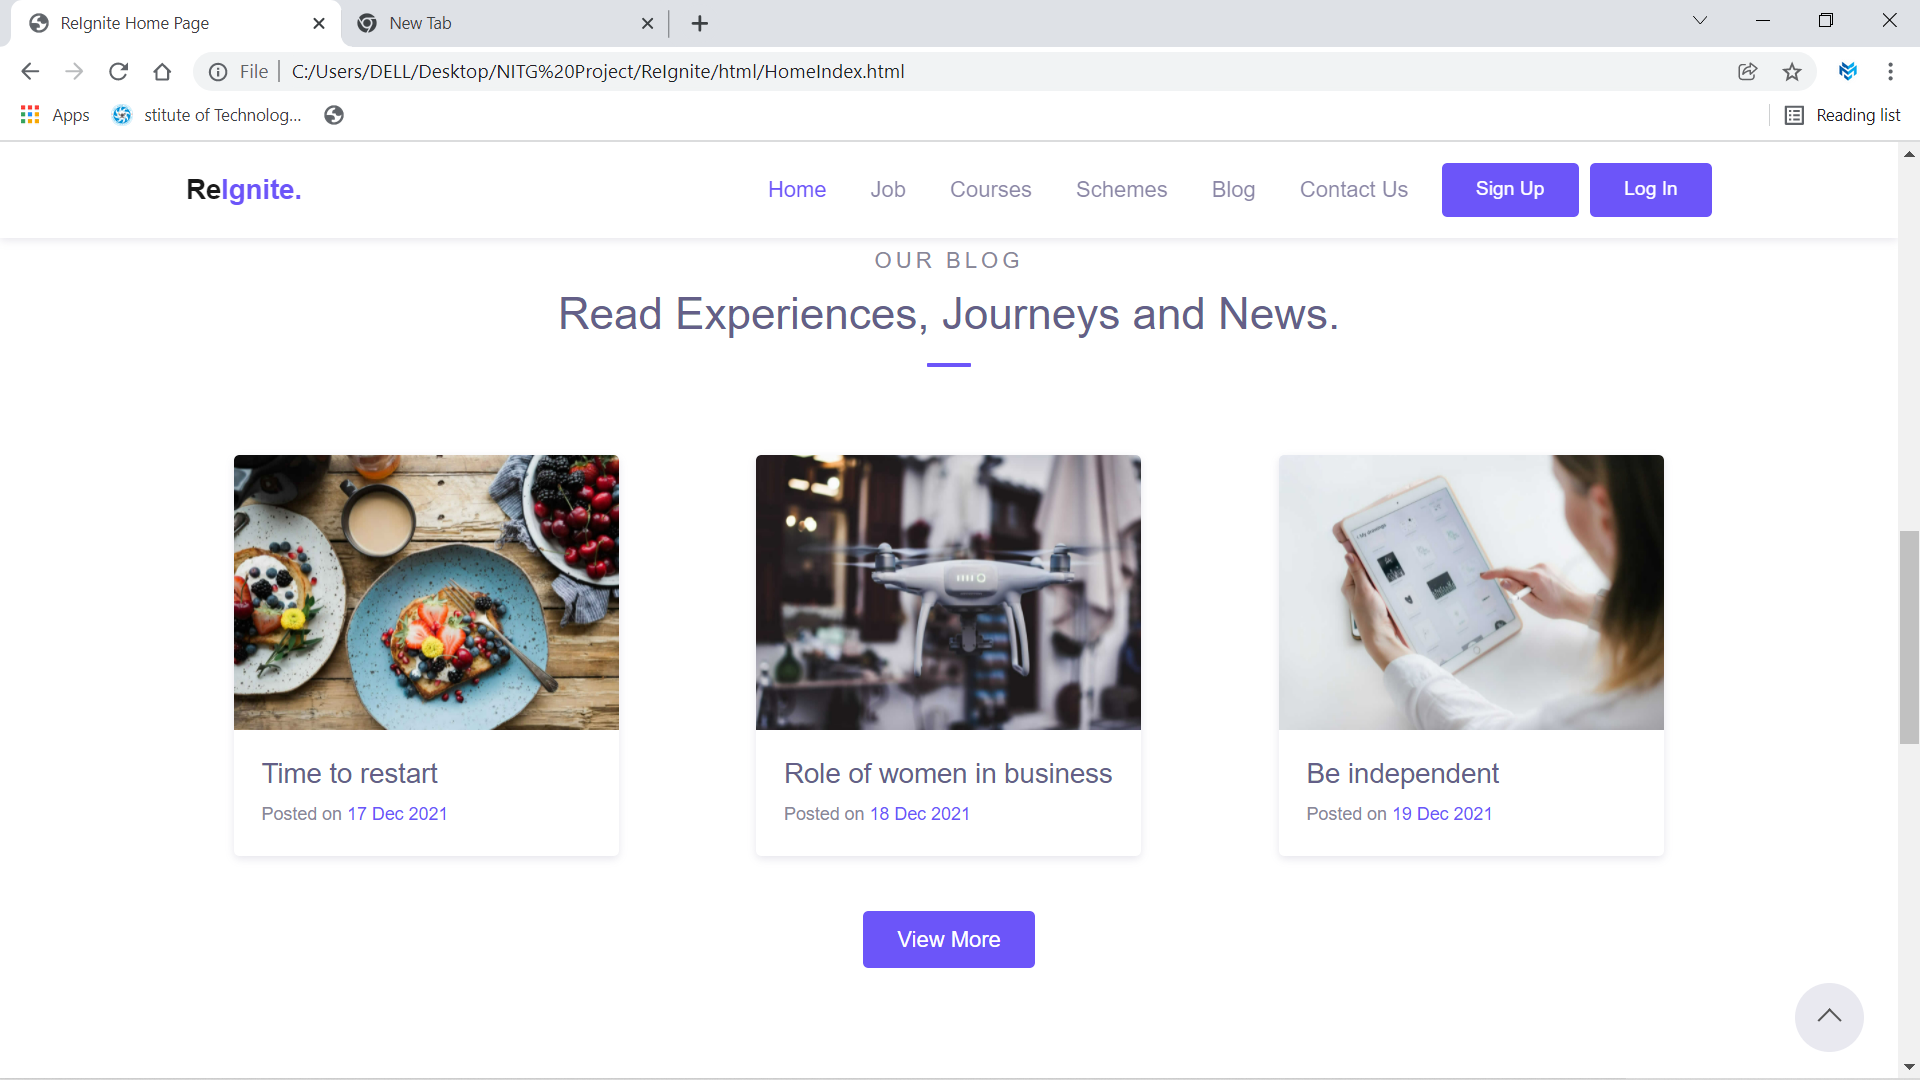Screen dimensions: 1920x1080
Task: Click the share page icon in address bar
Action: coord(1747,71)
